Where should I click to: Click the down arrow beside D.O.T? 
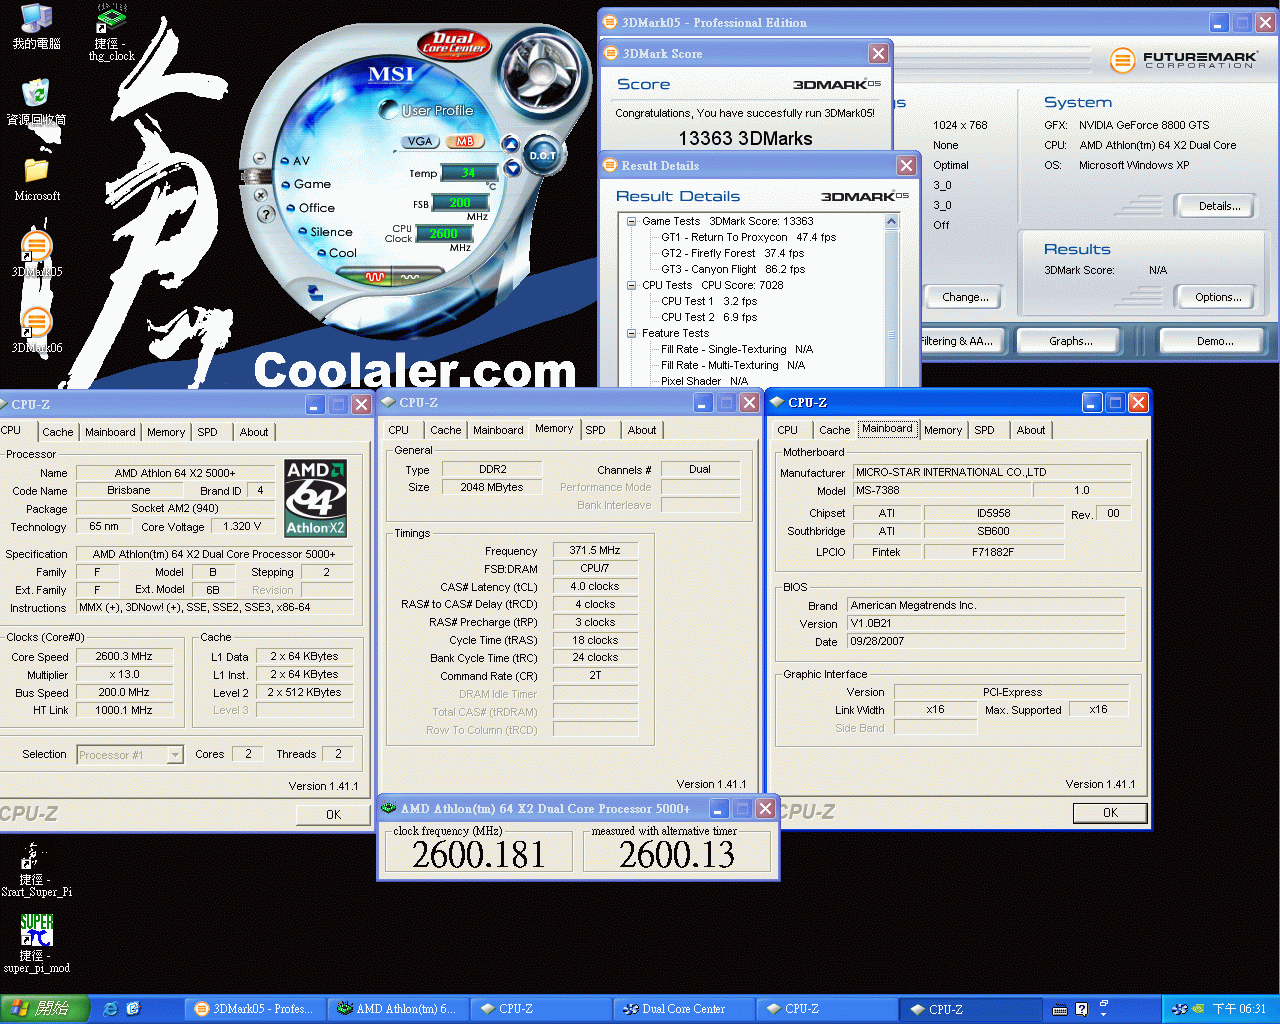coord(513,168)
